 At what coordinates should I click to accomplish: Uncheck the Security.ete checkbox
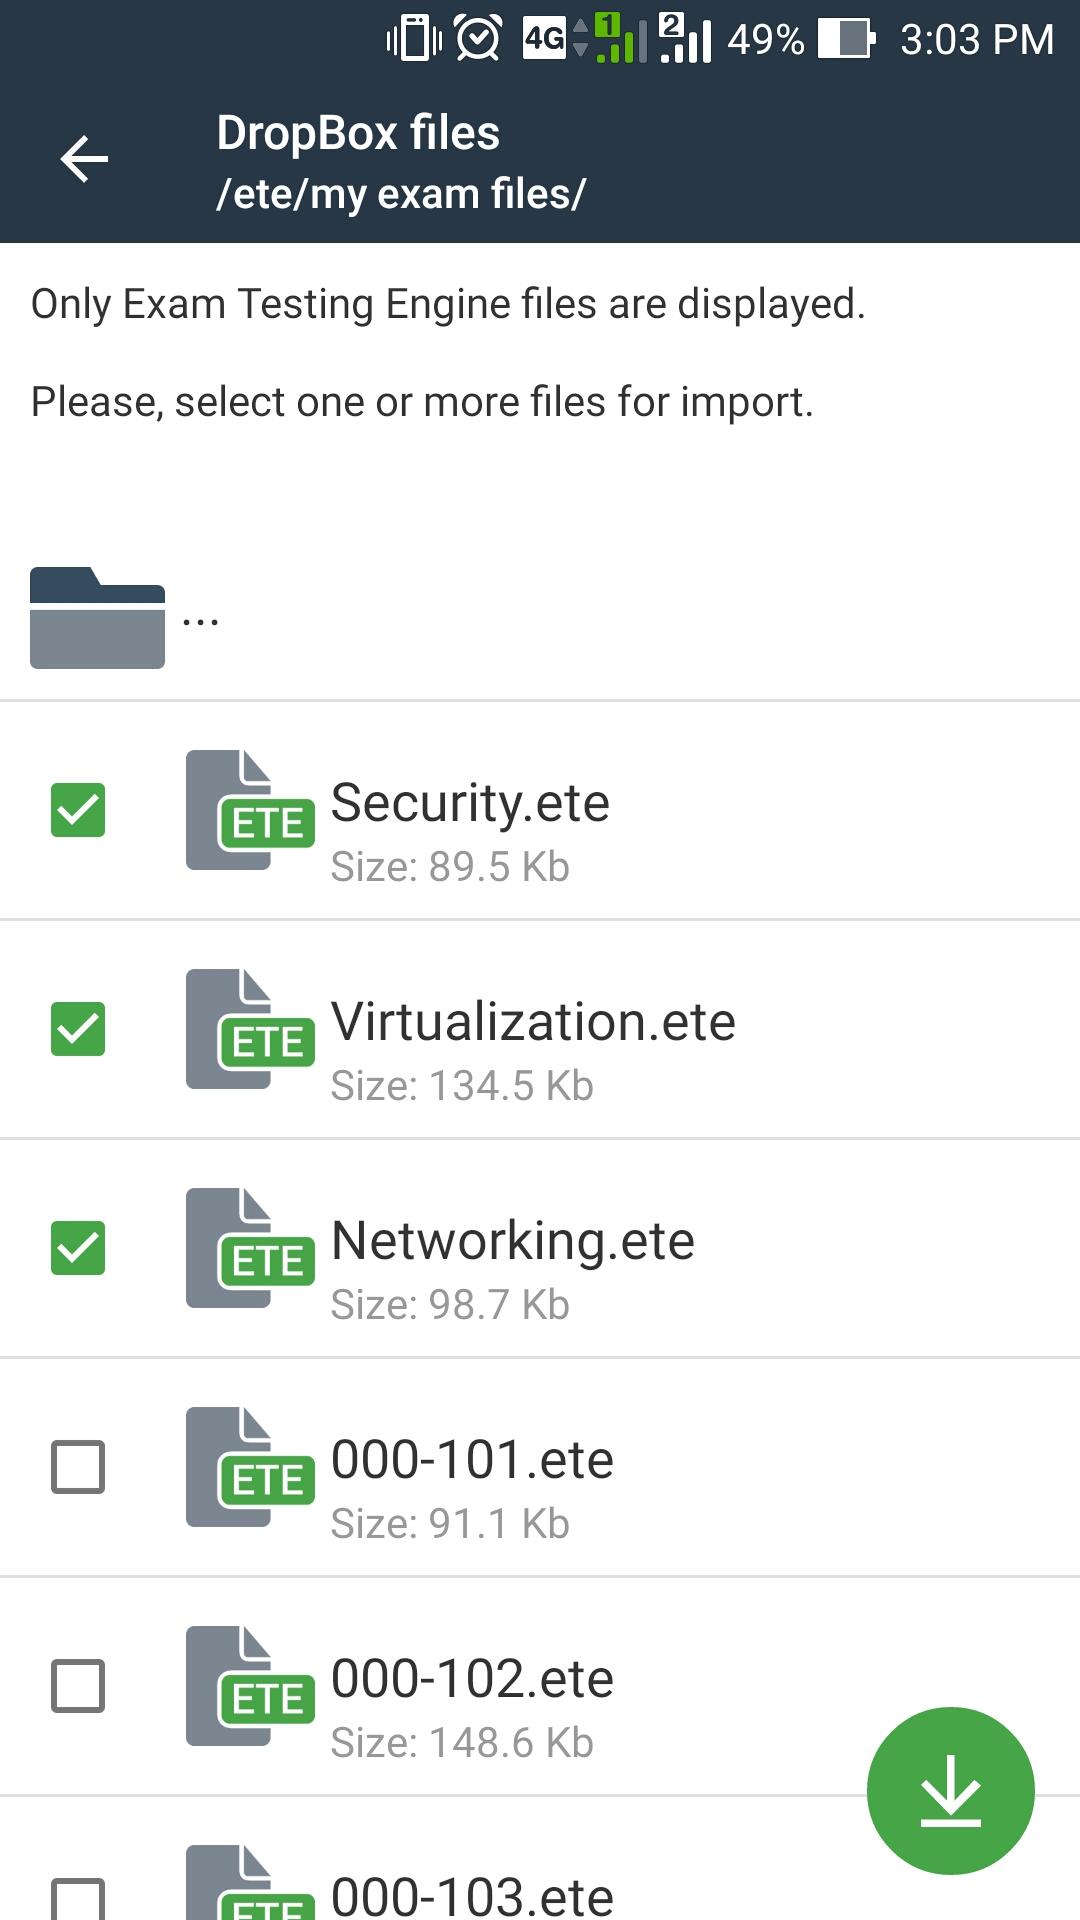(78, 810)
